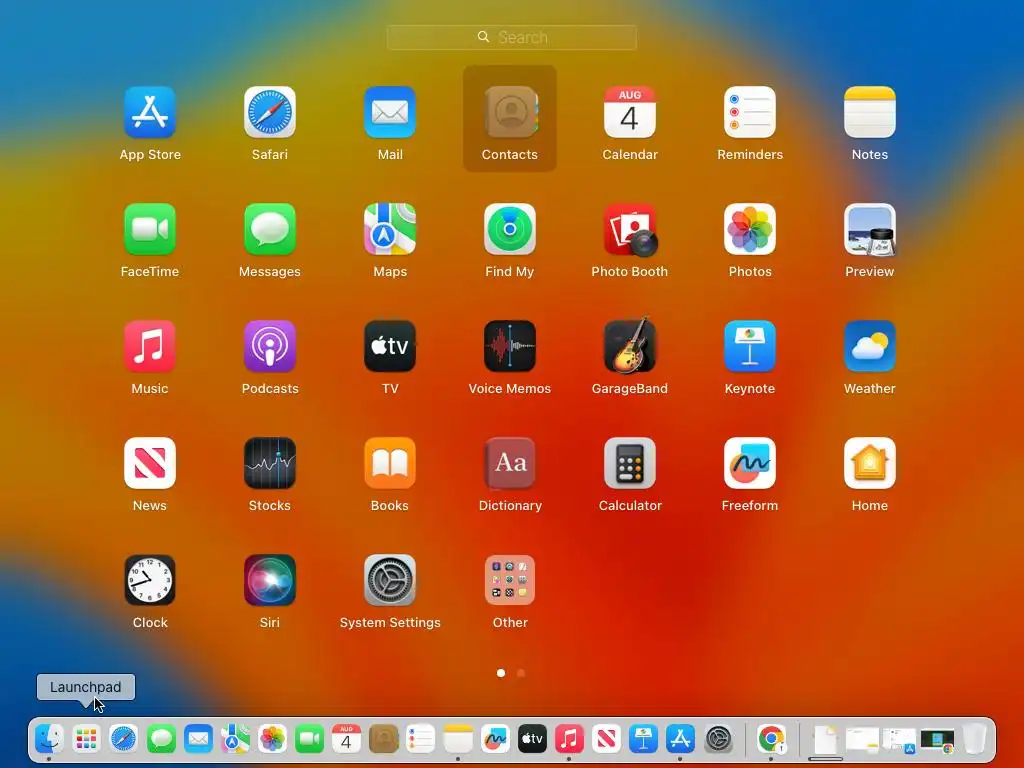Expand the Other apps folder

(x=510, y=580)
